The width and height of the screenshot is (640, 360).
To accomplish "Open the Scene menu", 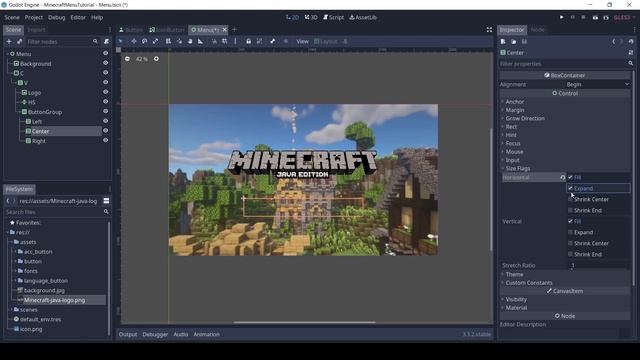I will pyautogui.click(x=12, y=17).
